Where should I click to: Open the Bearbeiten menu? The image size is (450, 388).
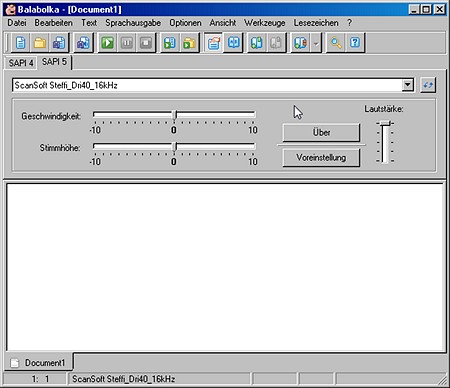click(53, 23)
